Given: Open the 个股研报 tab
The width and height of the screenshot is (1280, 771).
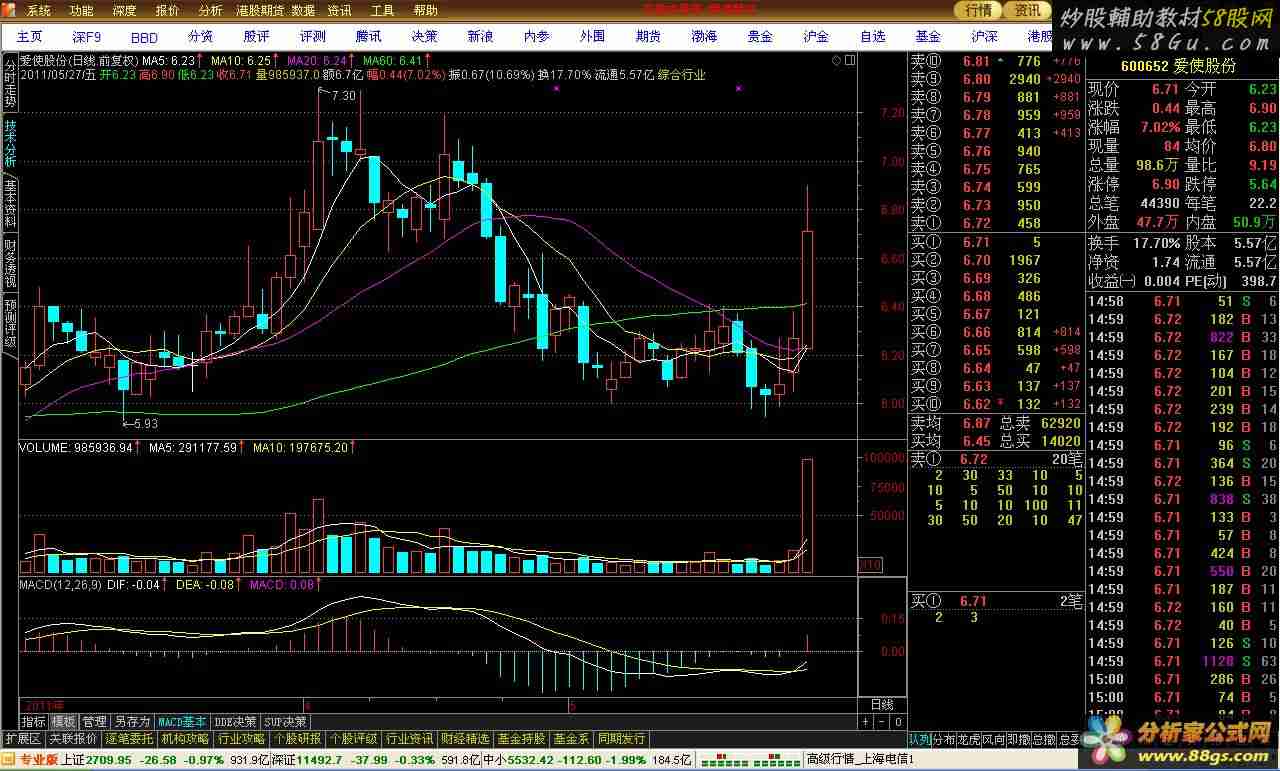Looking at the screenshot, I should [298, 739].
